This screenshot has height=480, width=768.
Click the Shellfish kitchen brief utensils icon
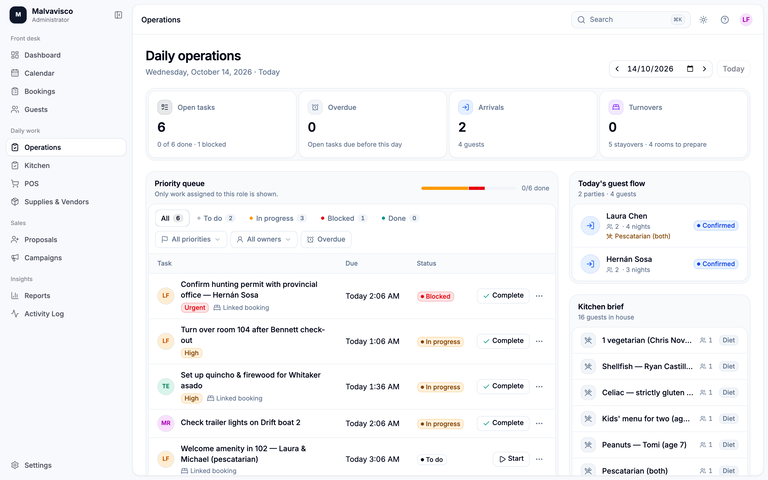coord(588,366)
